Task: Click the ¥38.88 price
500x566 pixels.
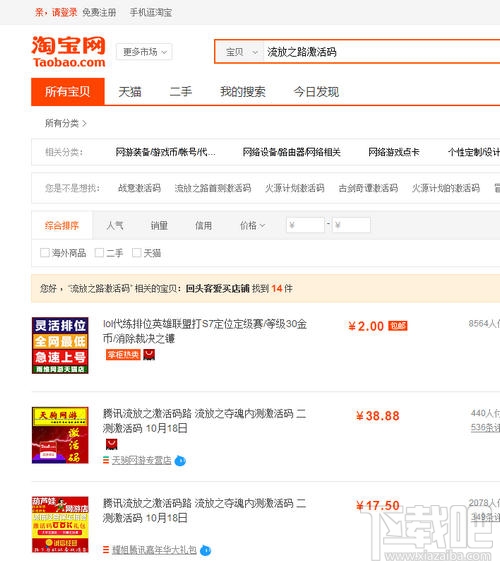Action: [x=378, y=416]
